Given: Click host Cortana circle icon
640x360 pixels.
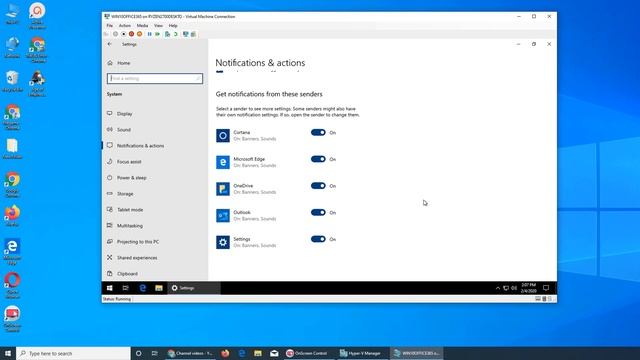Looking at the screenshot, I should pos(138,353).
